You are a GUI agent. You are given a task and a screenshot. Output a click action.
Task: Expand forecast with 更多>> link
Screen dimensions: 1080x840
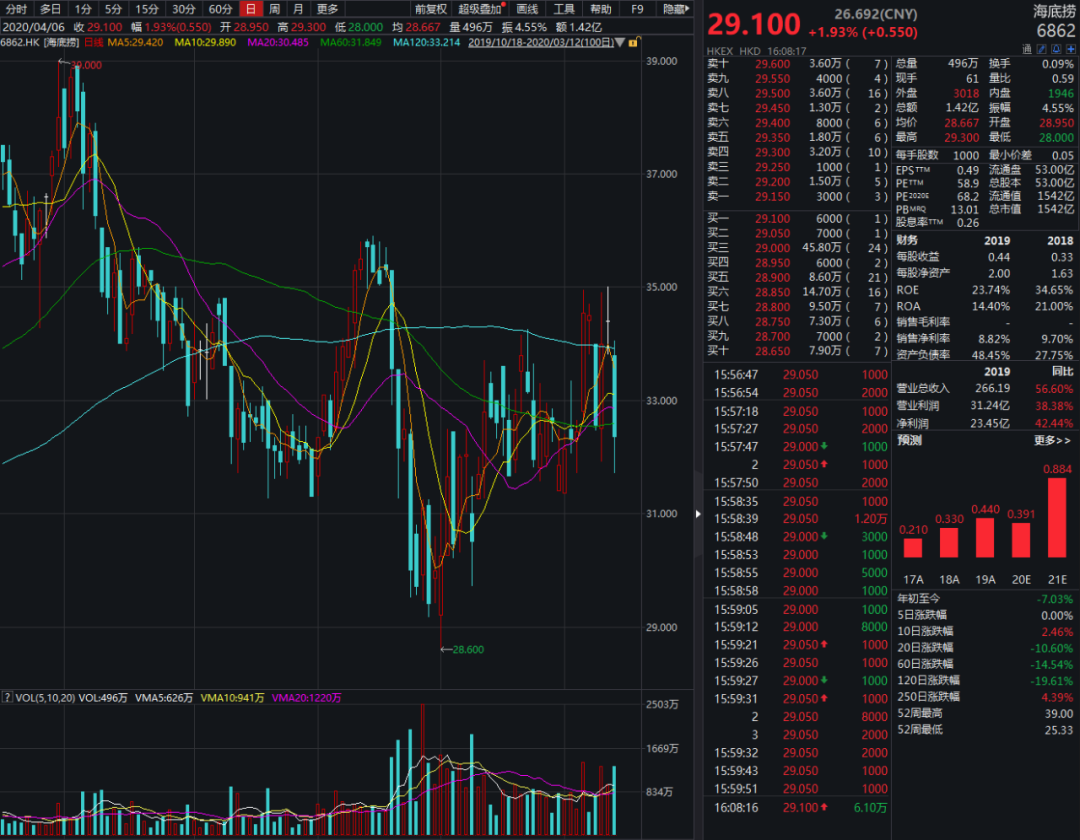1053,440
